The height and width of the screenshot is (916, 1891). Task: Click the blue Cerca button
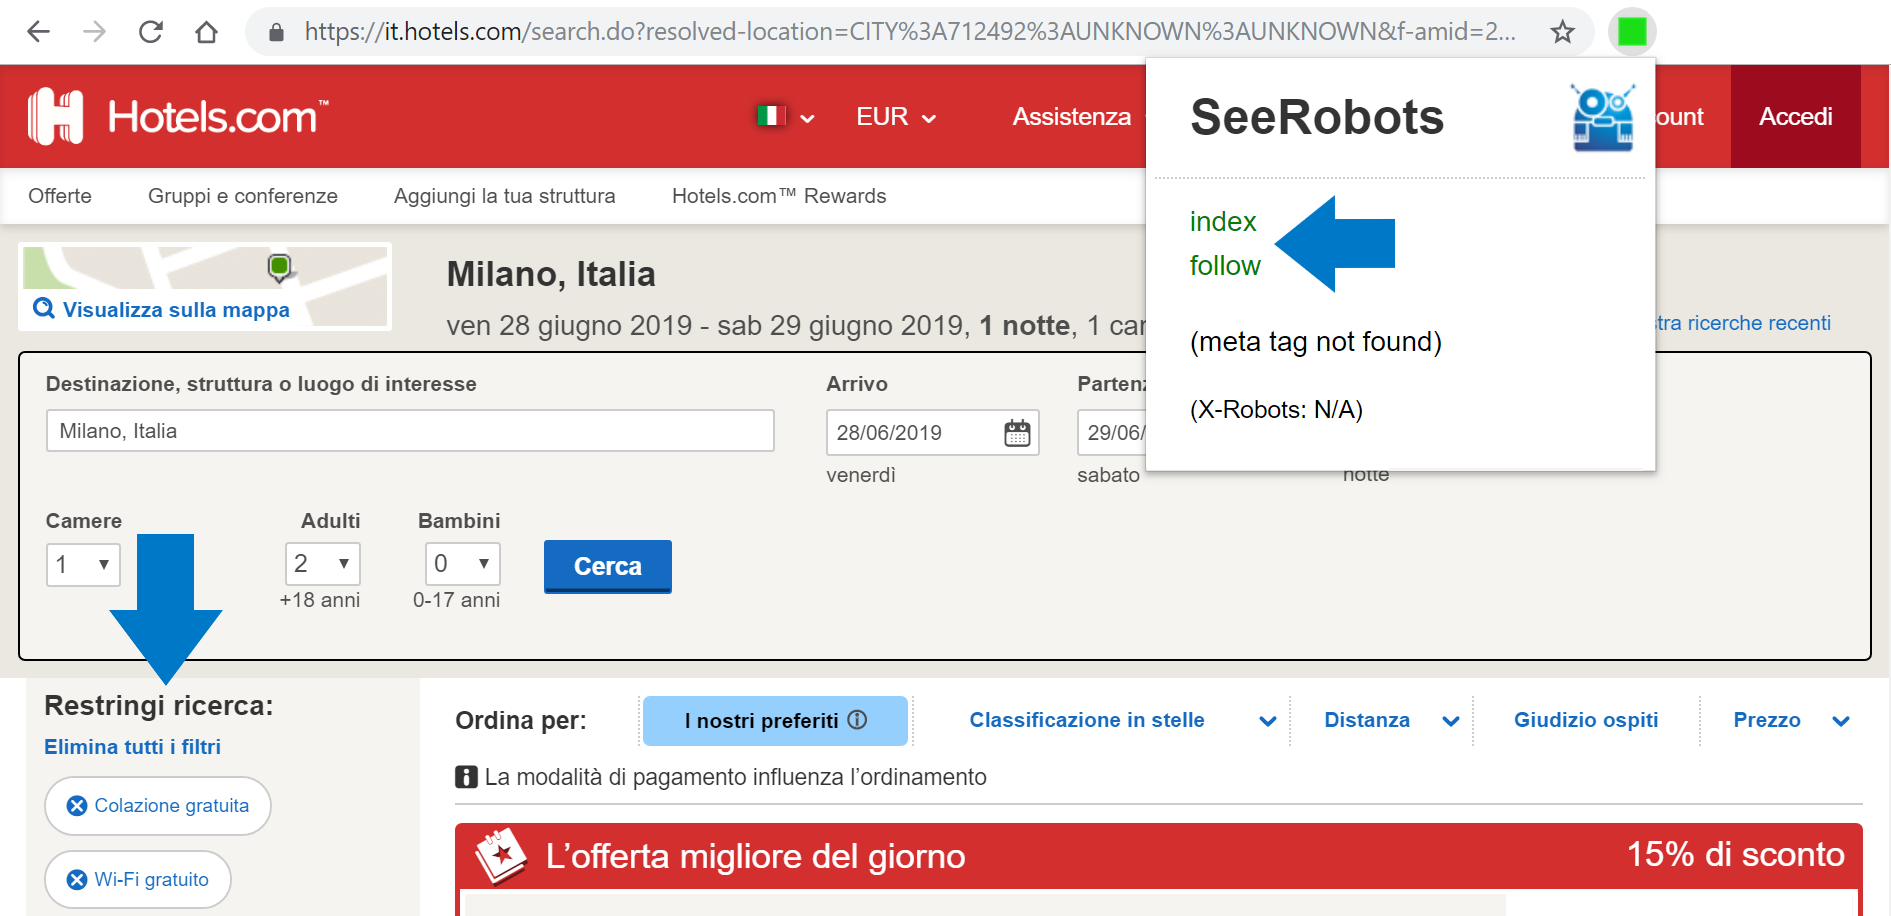[x=608, y=566]
